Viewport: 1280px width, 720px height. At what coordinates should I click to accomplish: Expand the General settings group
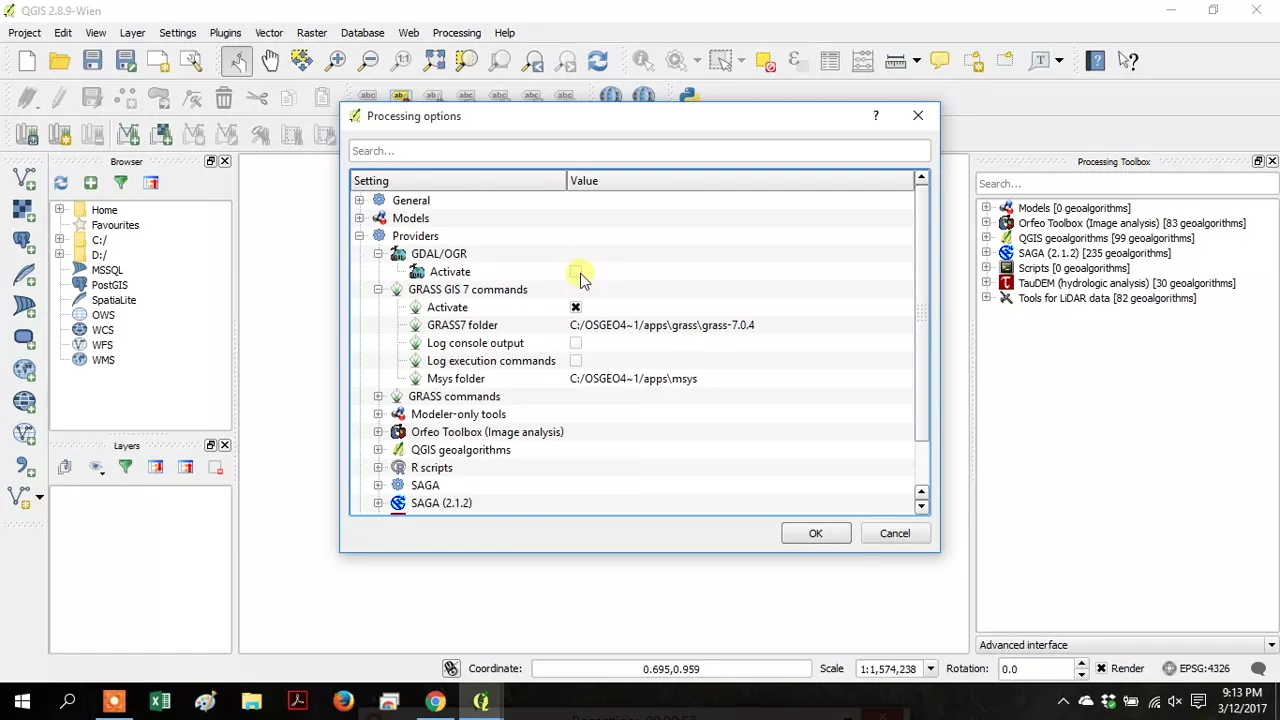pyautogui.click(x=360, y=201)
